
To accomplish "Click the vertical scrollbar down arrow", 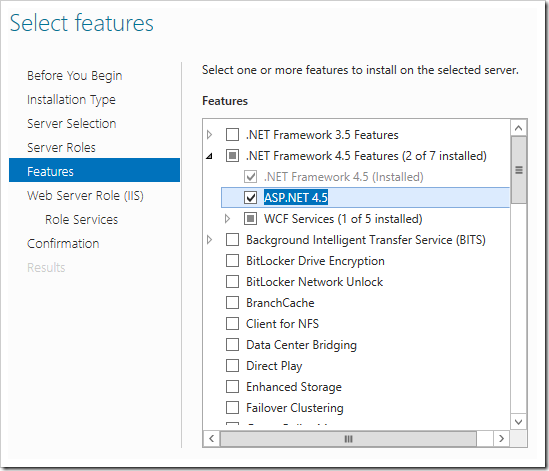I will pyautogui.click(x=519, y=422).
